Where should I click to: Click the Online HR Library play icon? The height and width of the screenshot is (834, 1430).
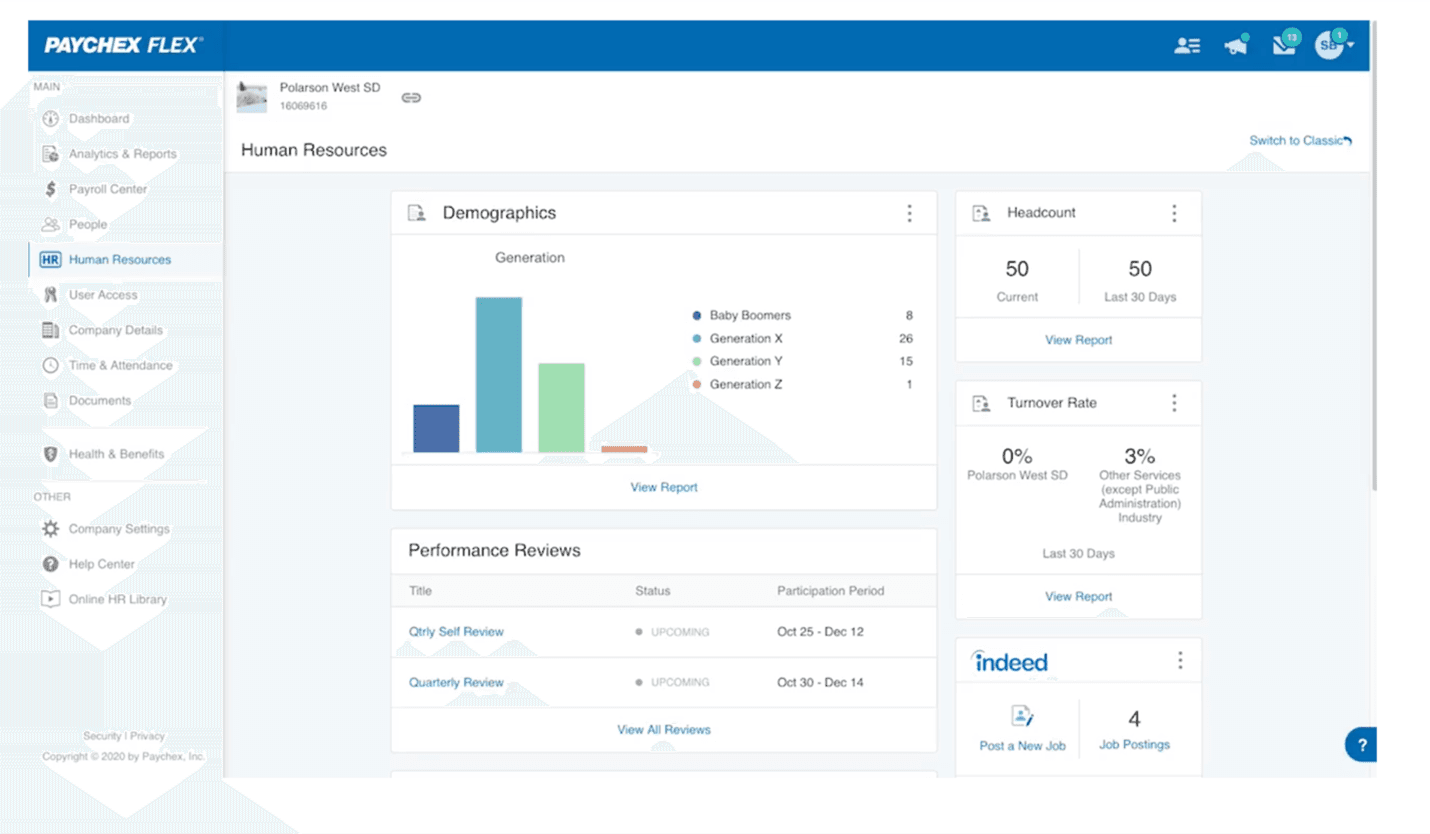[x=51, y=599]
